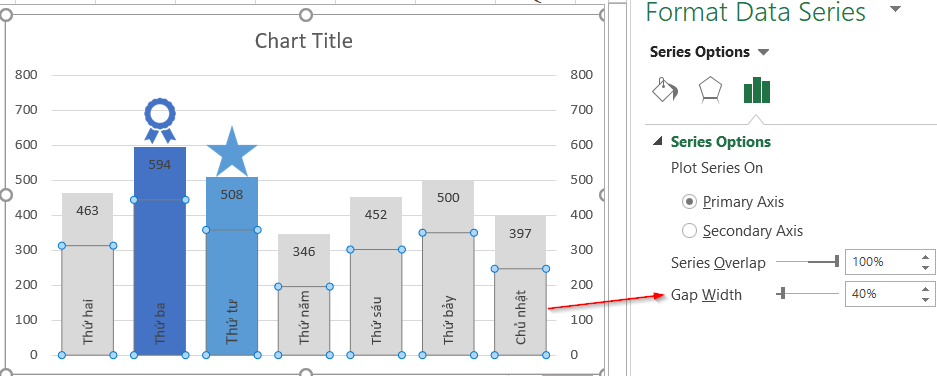Open the Series Options dropdown arrow
The width and height of the screenshot is (937, 376).
(x=763, y=53)
